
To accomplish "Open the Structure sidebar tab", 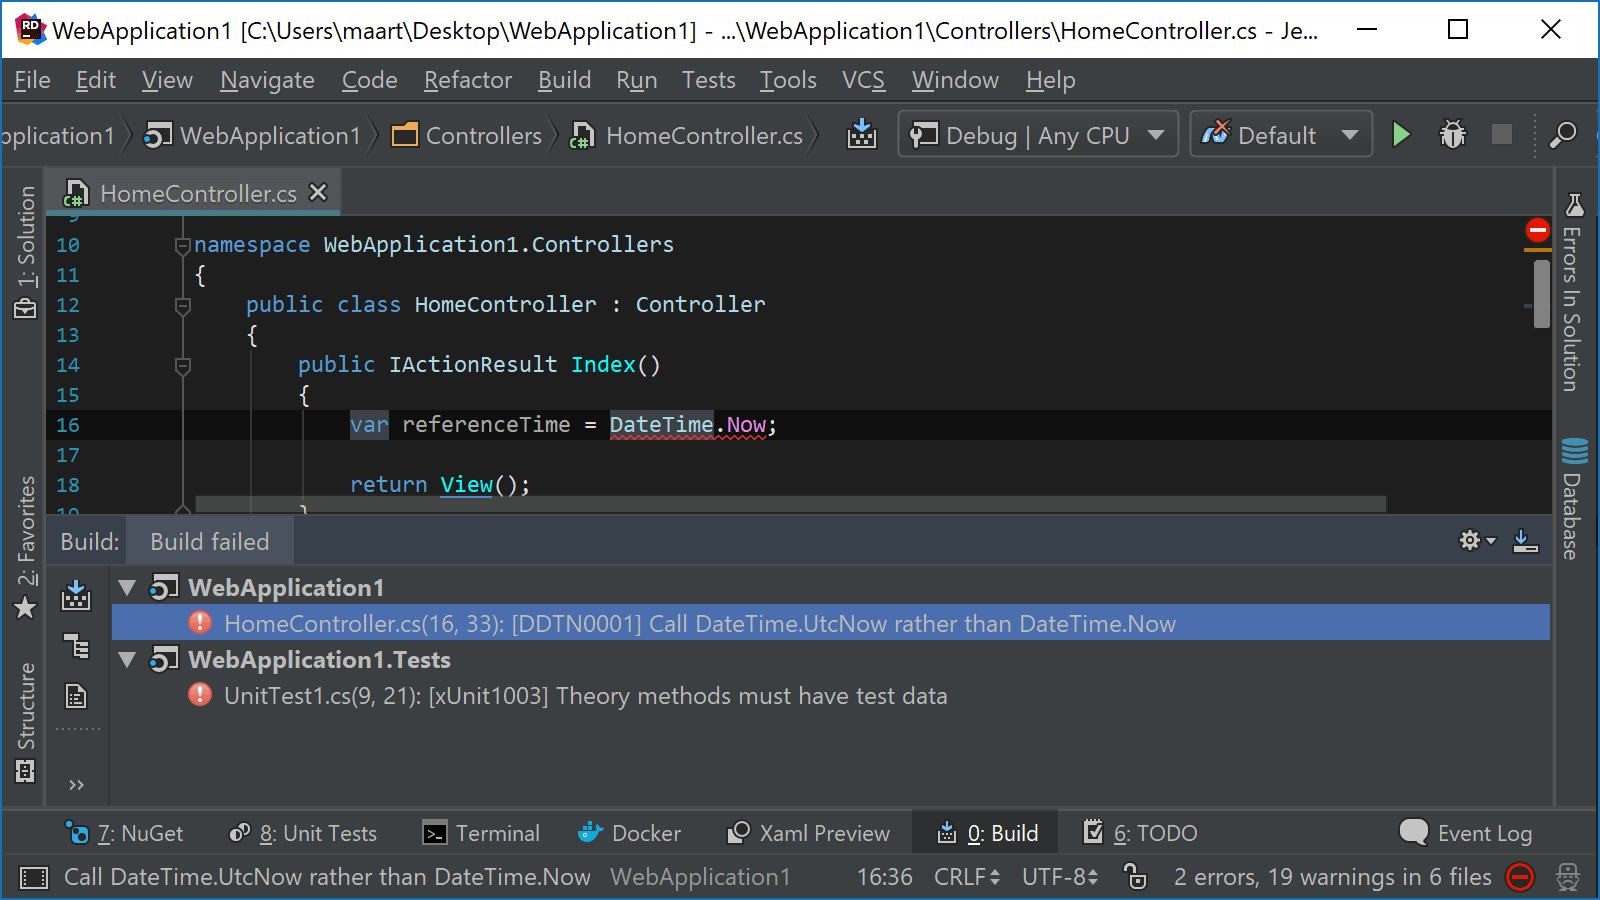I will click(26, 722).
